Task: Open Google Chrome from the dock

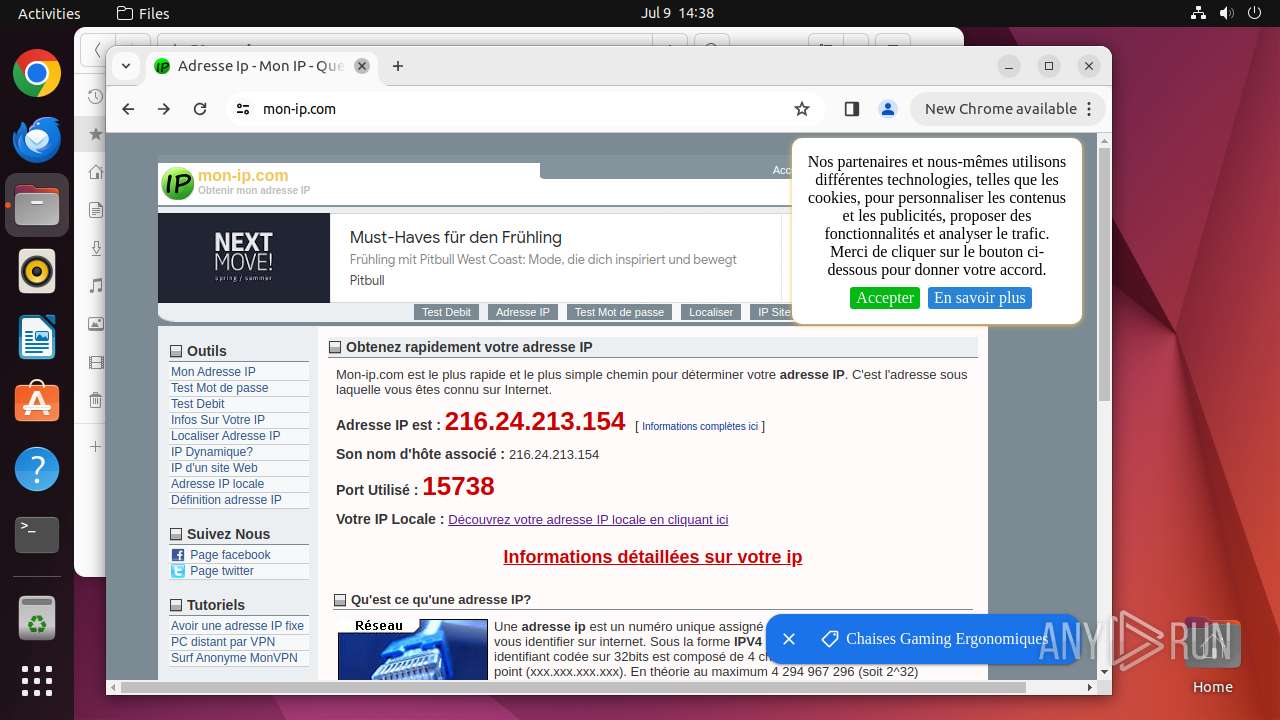Action: (x=37, y=74)
